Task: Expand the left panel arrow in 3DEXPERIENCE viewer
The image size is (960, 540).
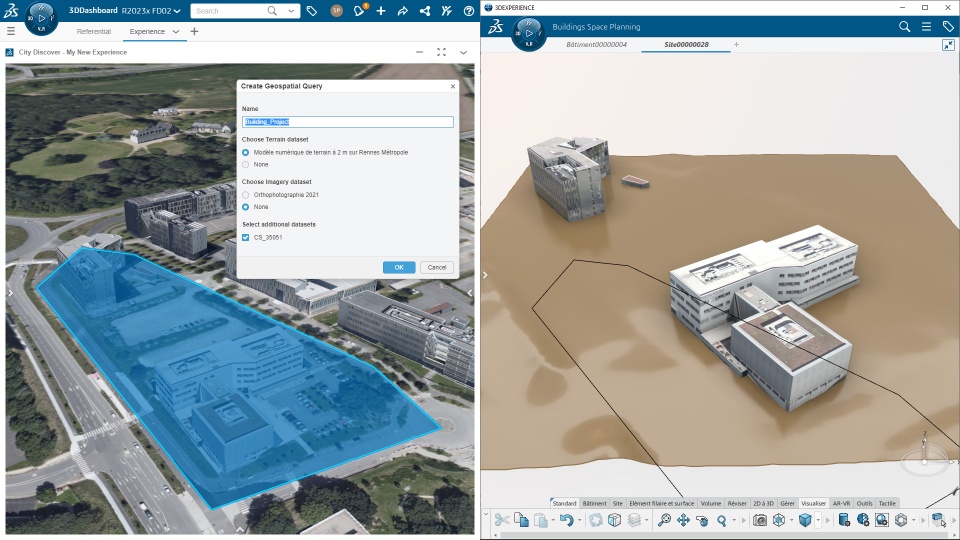Action: pyautogui.click(x=485, y=276)
